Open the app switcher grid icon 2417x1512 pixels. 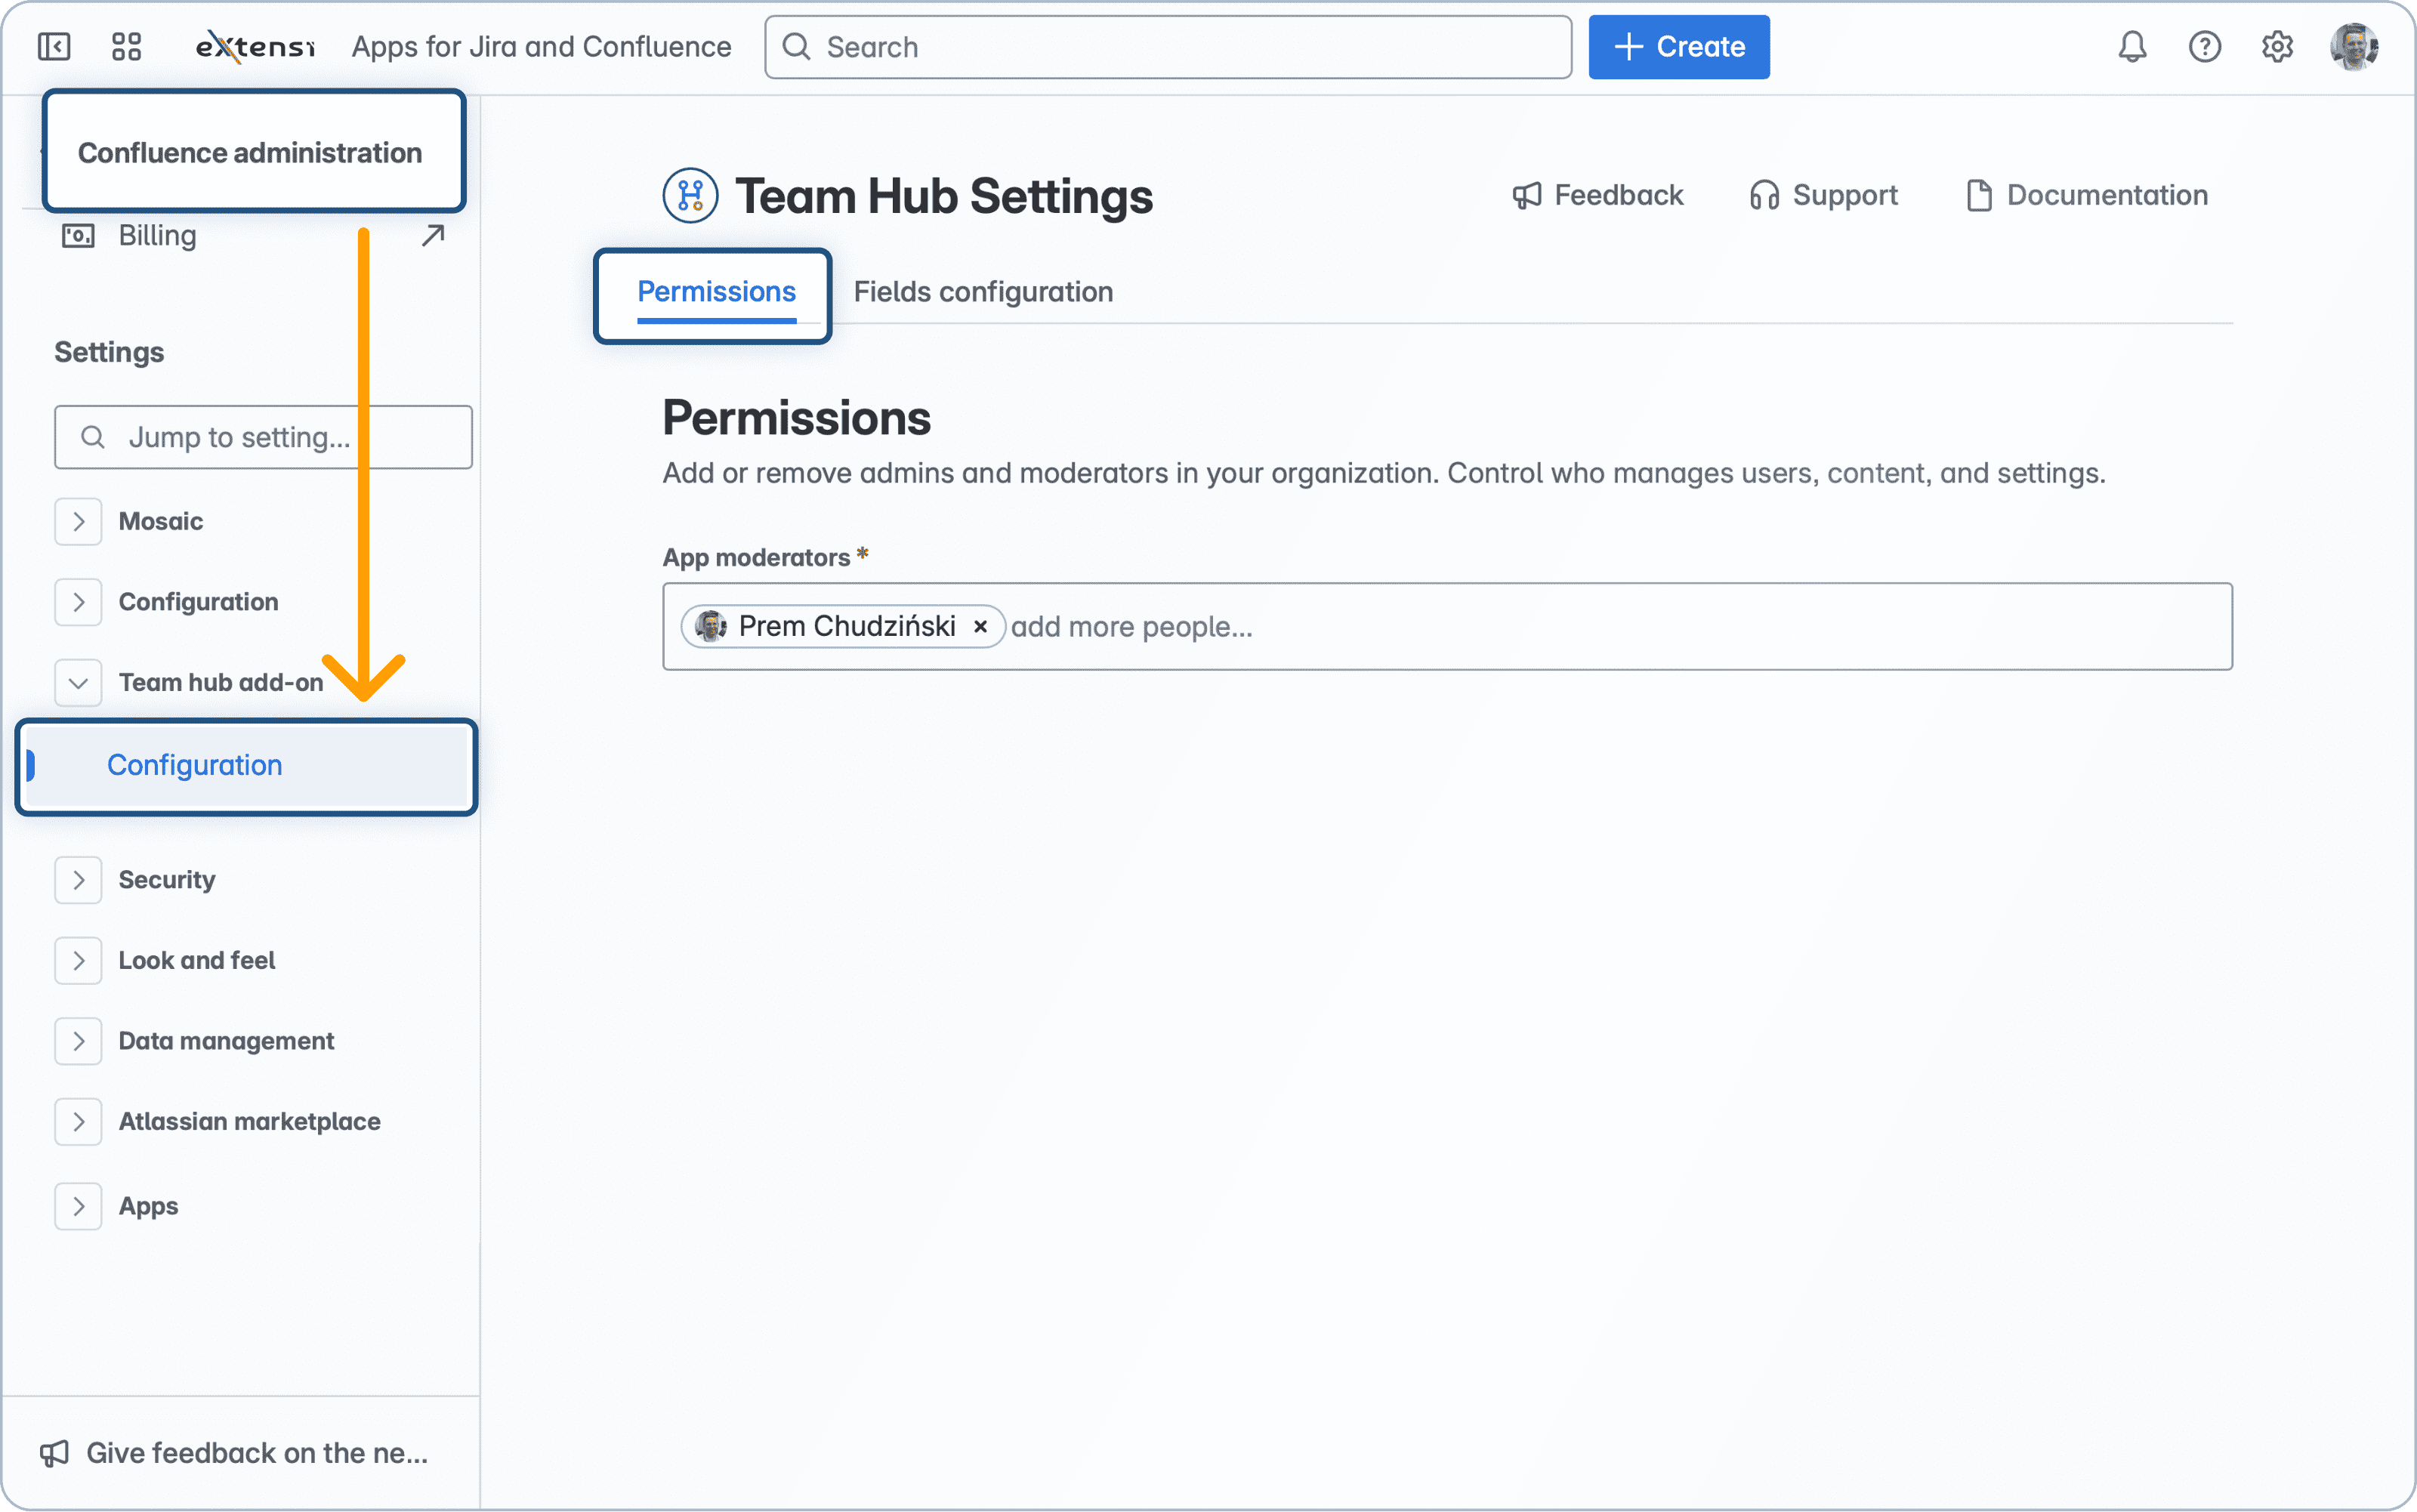click(126, 46)
